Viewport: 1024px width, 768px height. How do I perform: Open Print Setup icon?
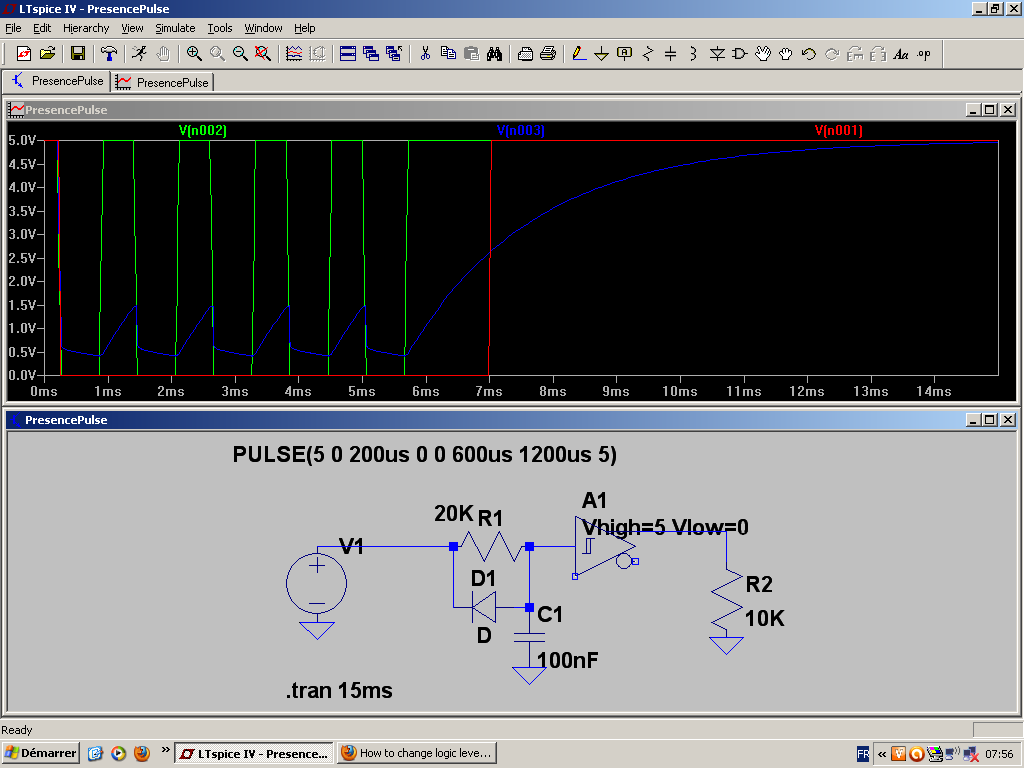(525, 54)
